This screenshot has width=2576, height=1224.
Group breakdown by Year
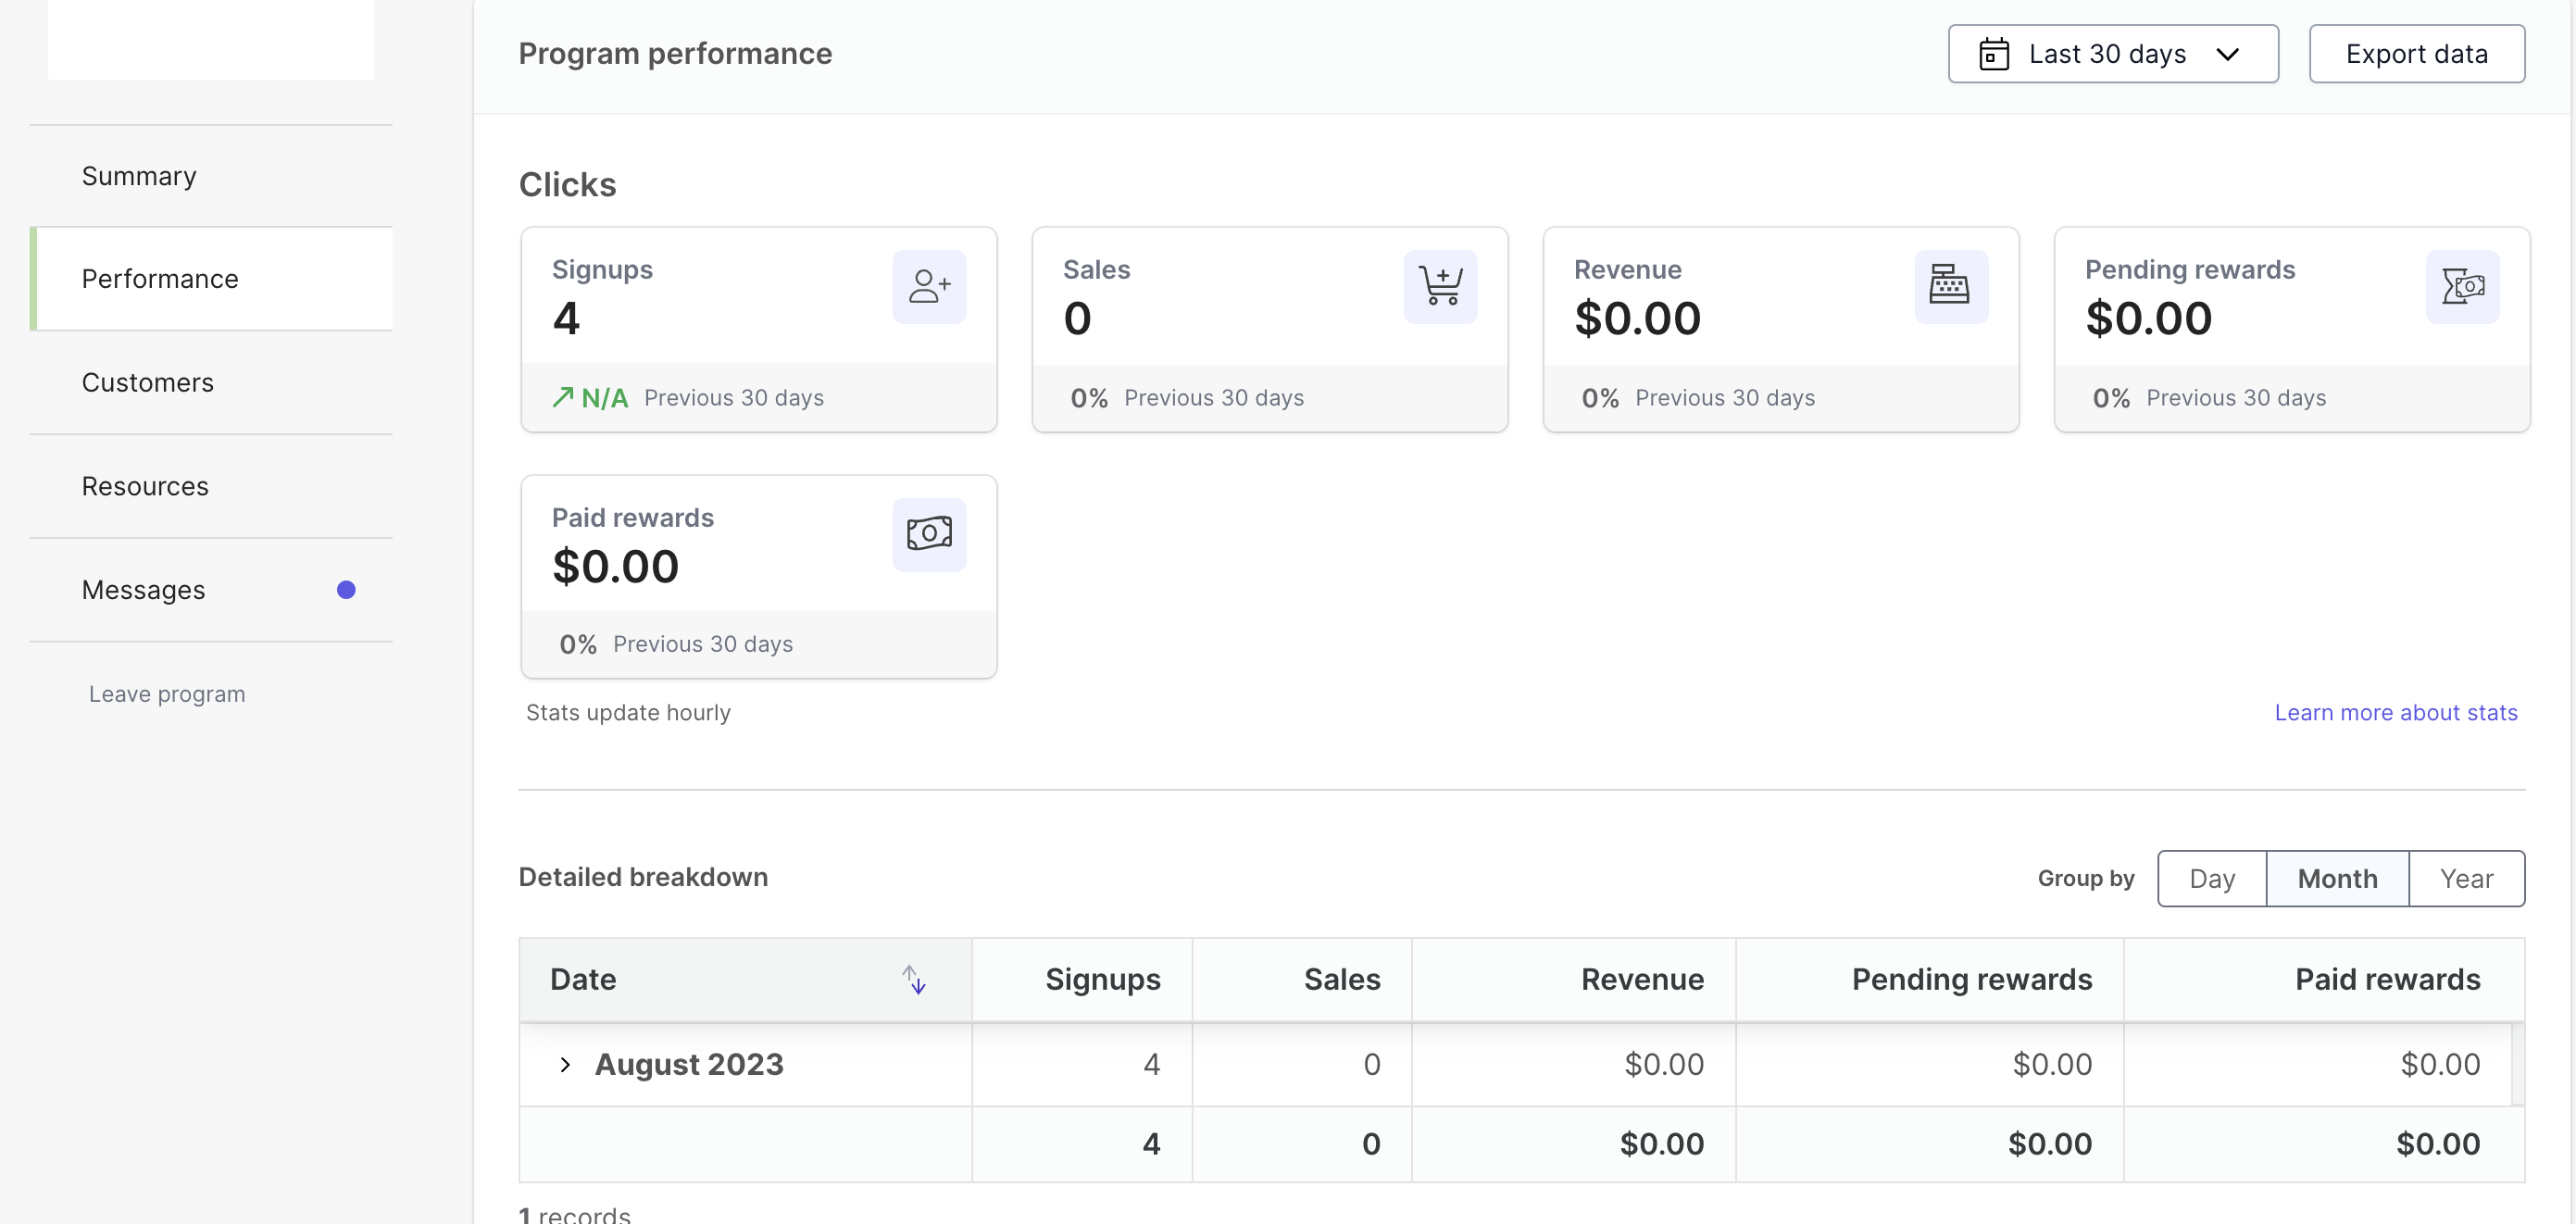click(x=2466, y=878)
